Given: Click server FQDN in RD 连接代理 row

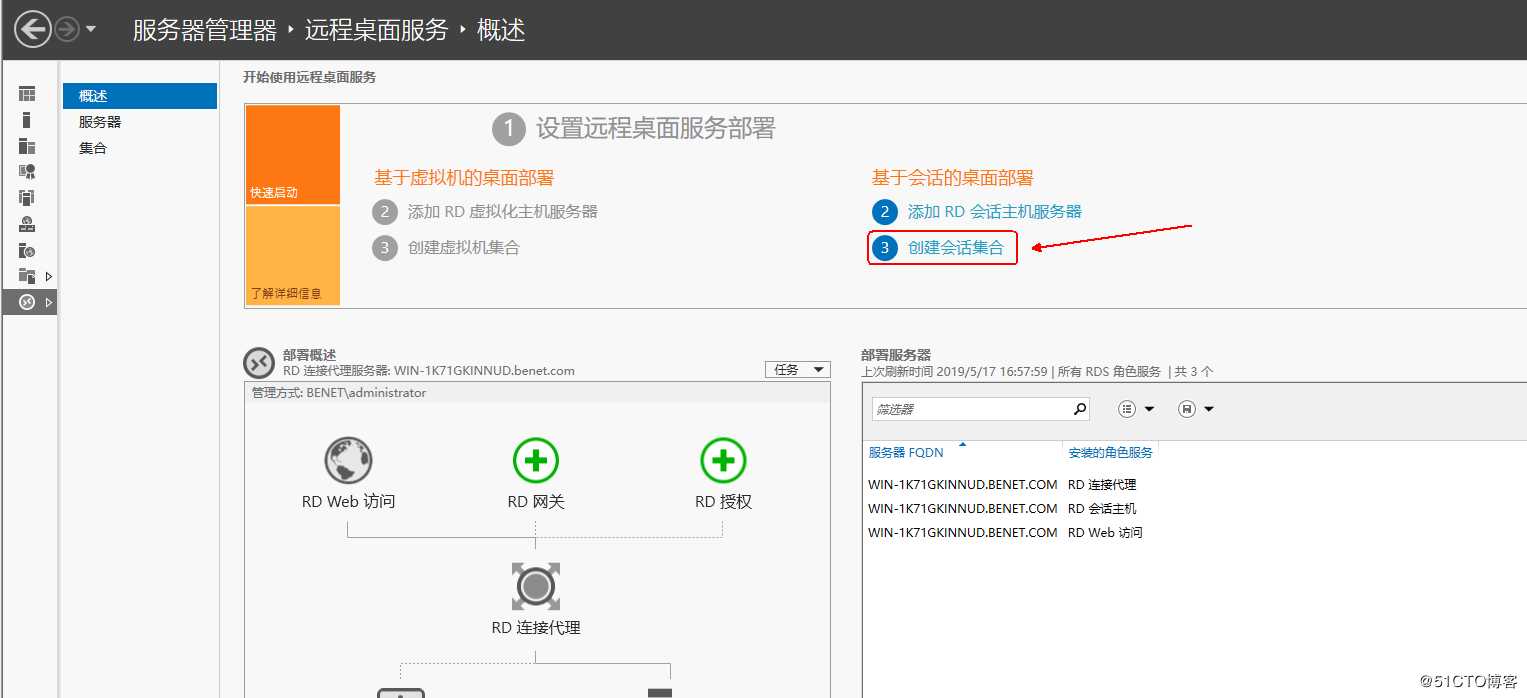Looking at the screenshot, I should click(x=963, y=485).
